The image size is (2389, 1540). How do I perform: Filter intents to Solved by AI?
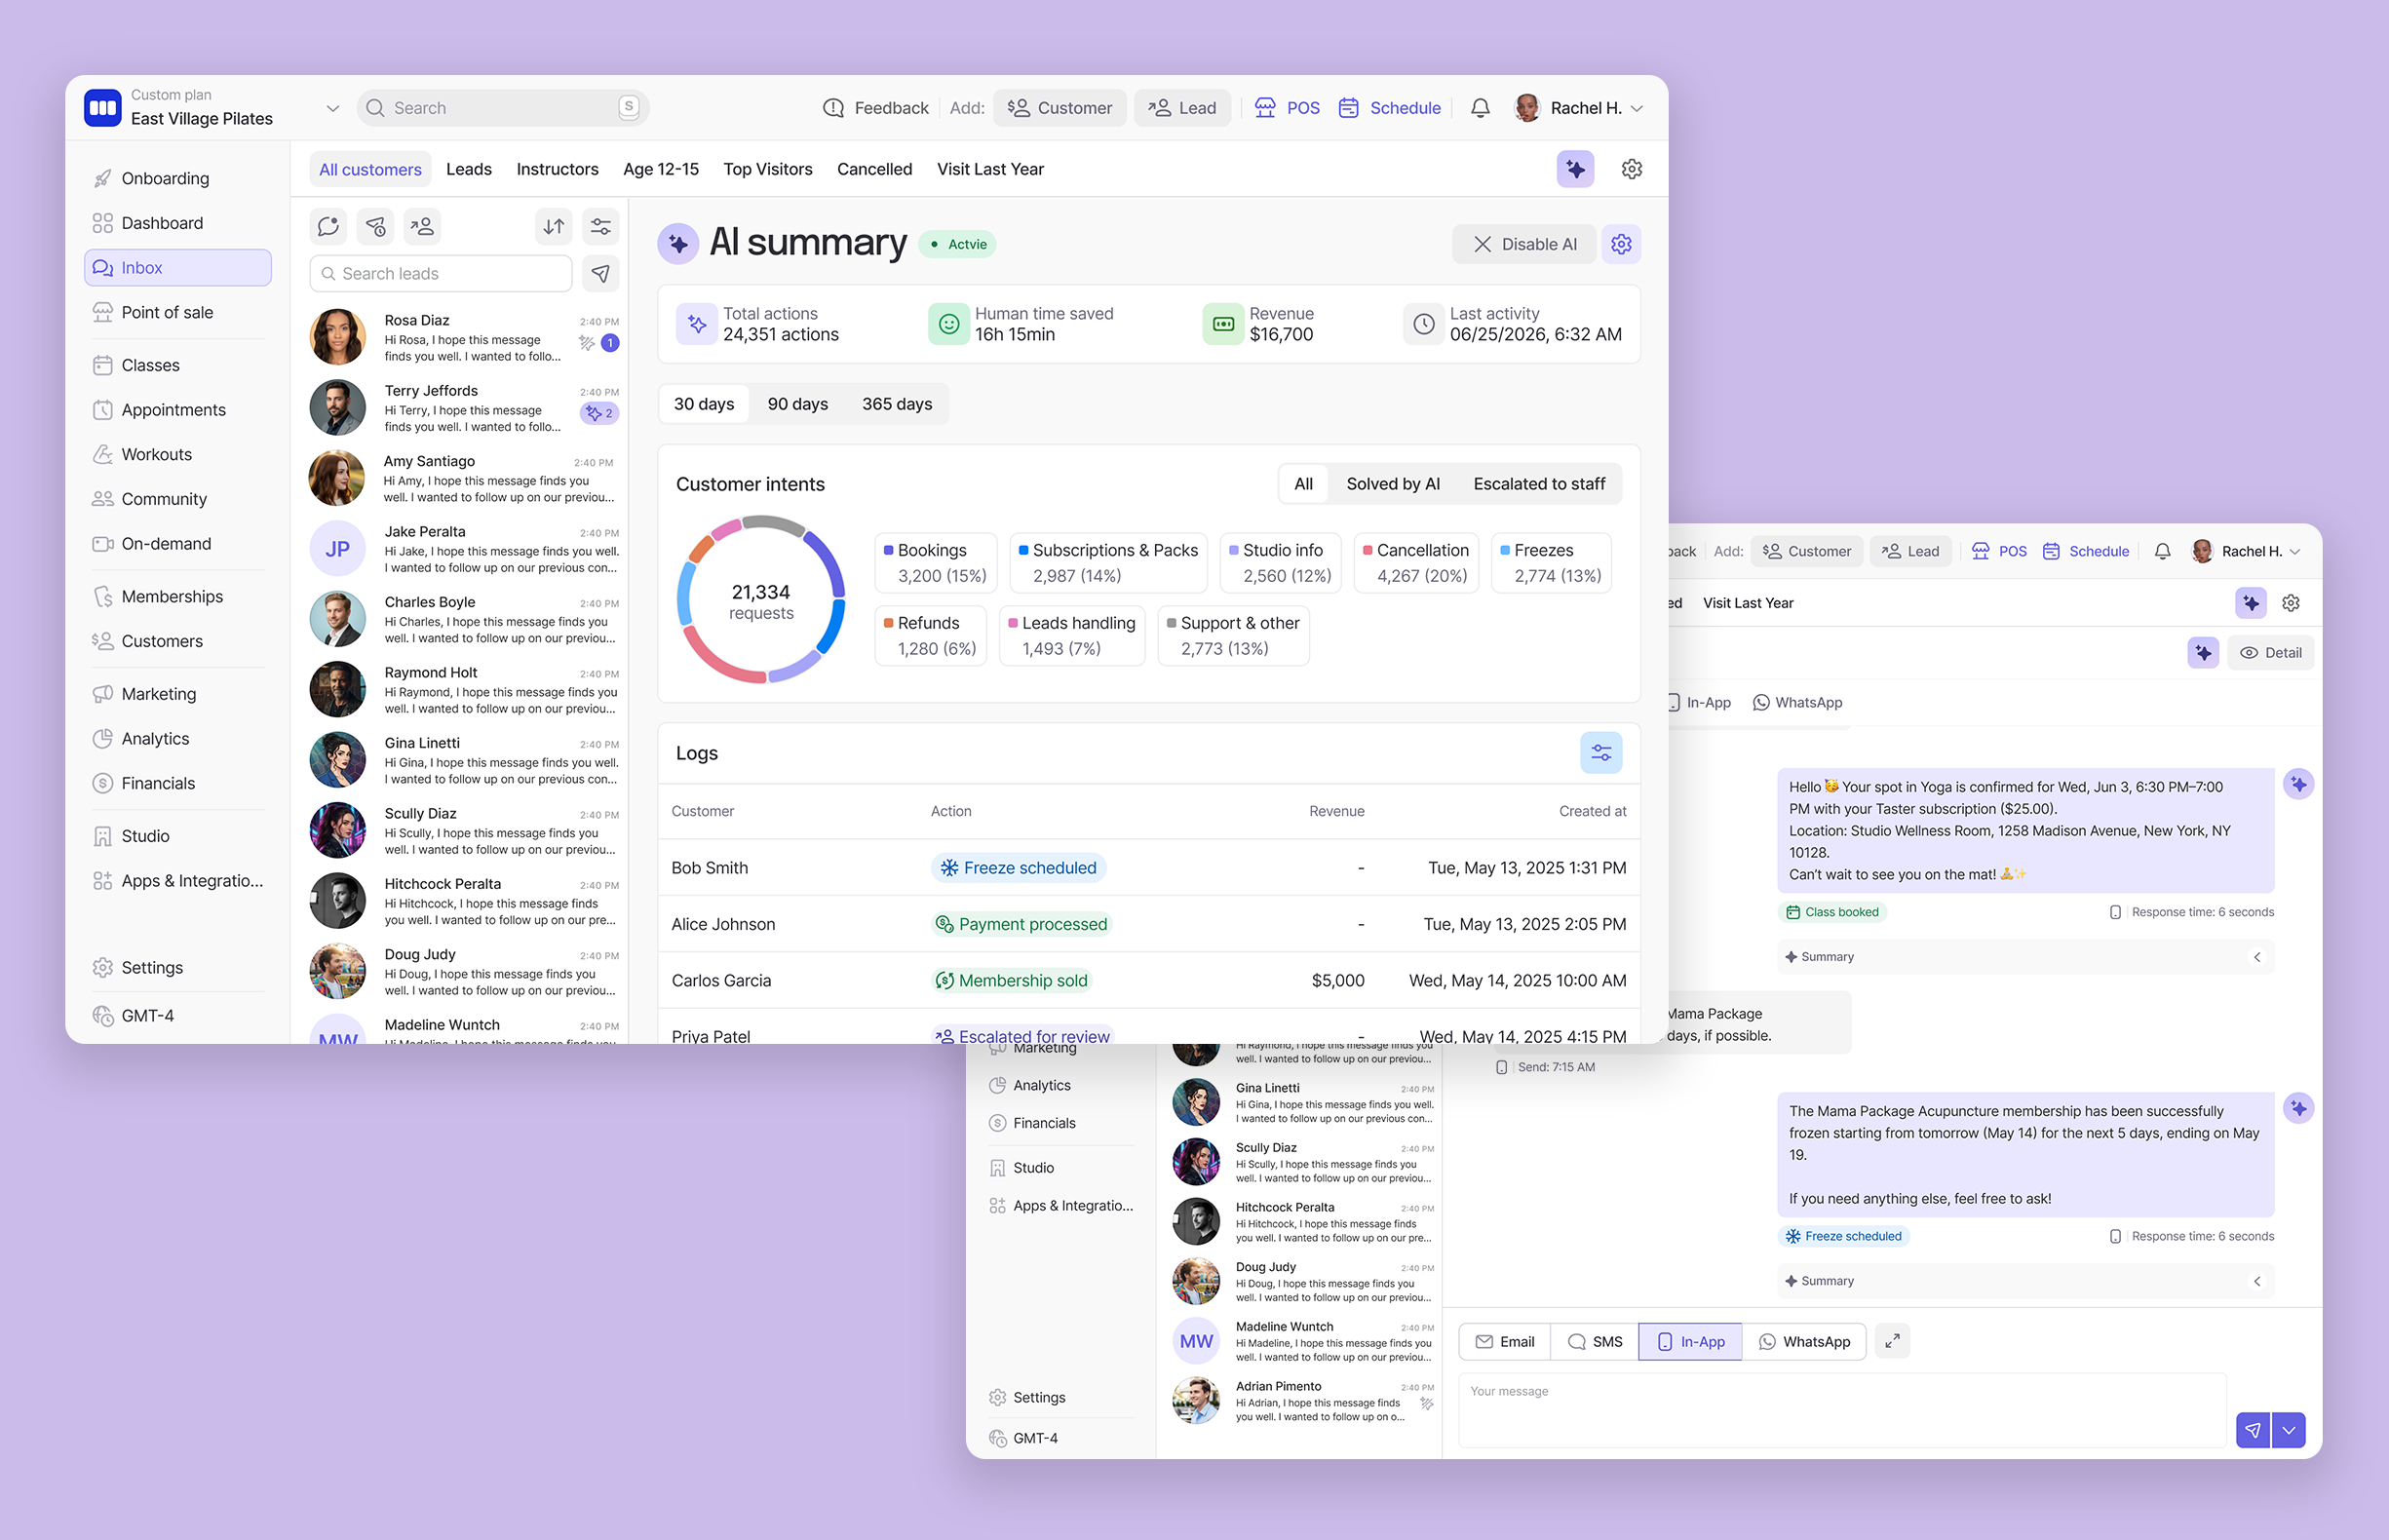pos(1393,484)
